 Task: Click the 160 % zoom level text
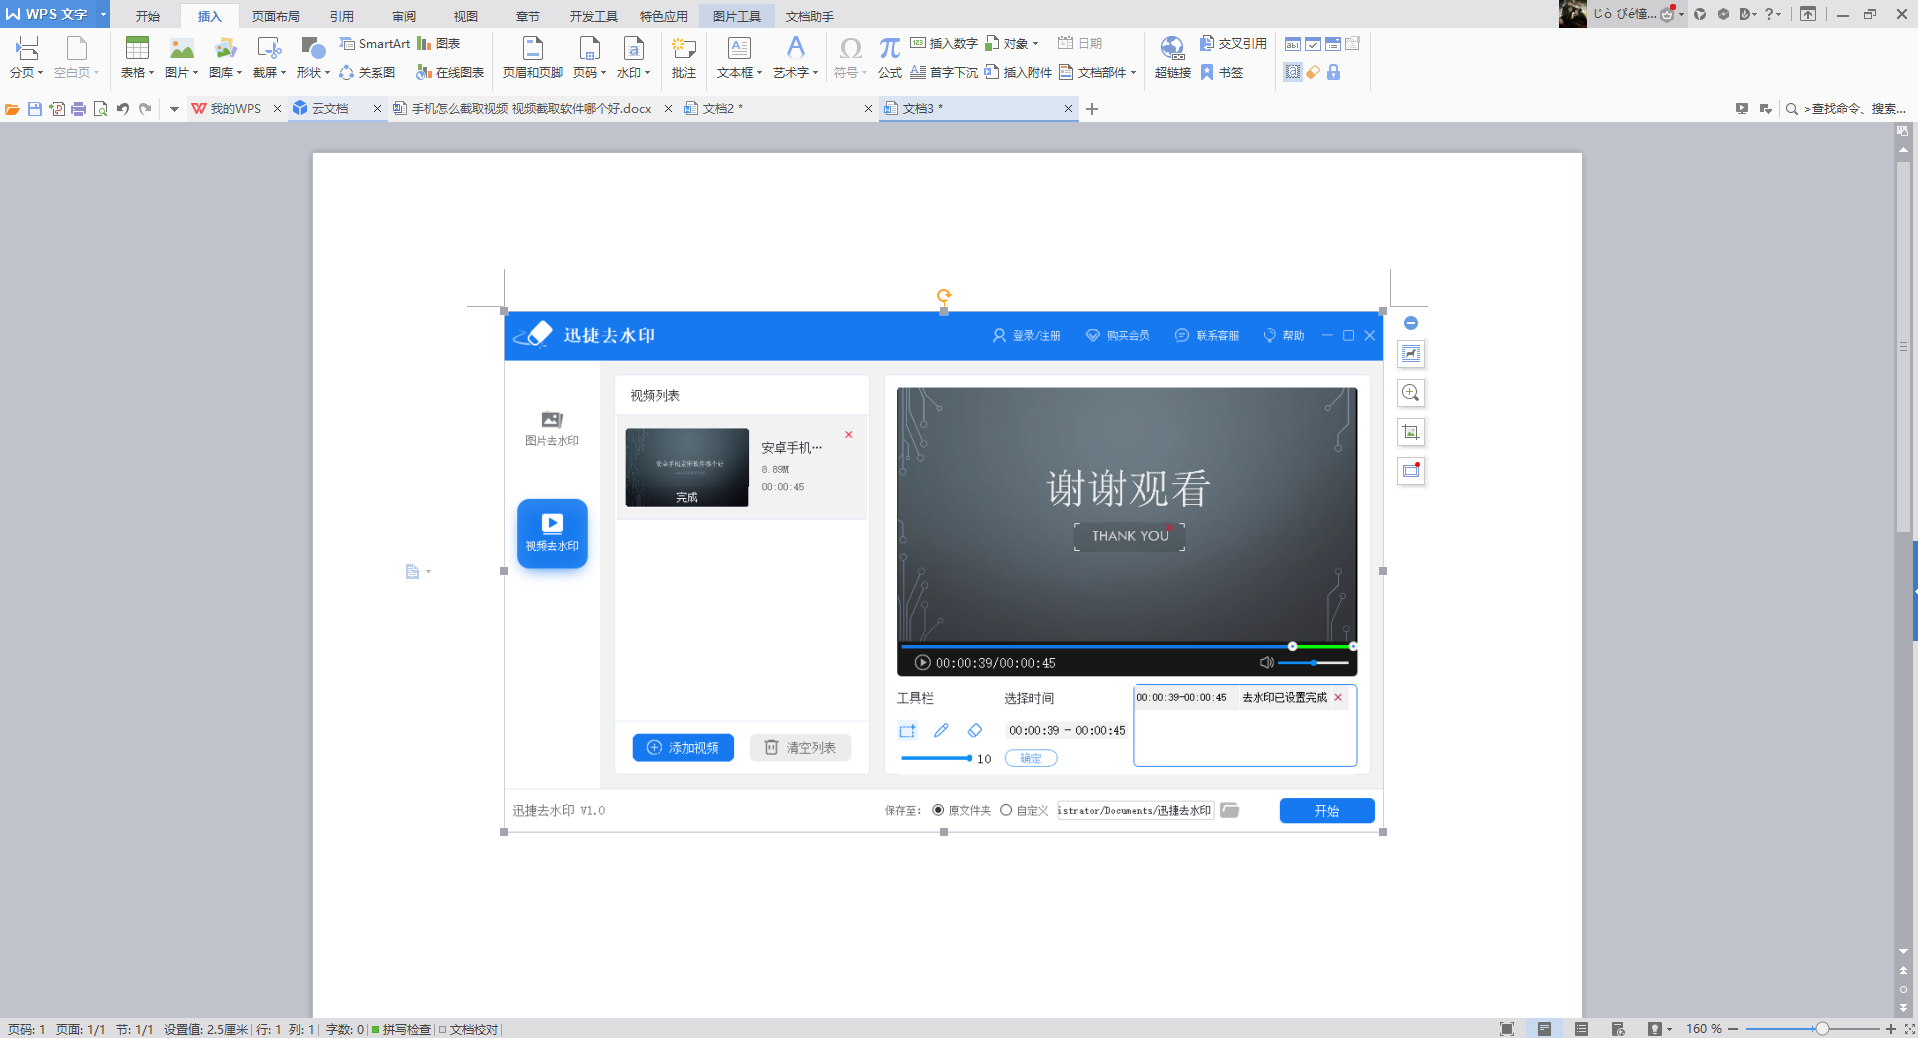[x=1704, y=1029]
